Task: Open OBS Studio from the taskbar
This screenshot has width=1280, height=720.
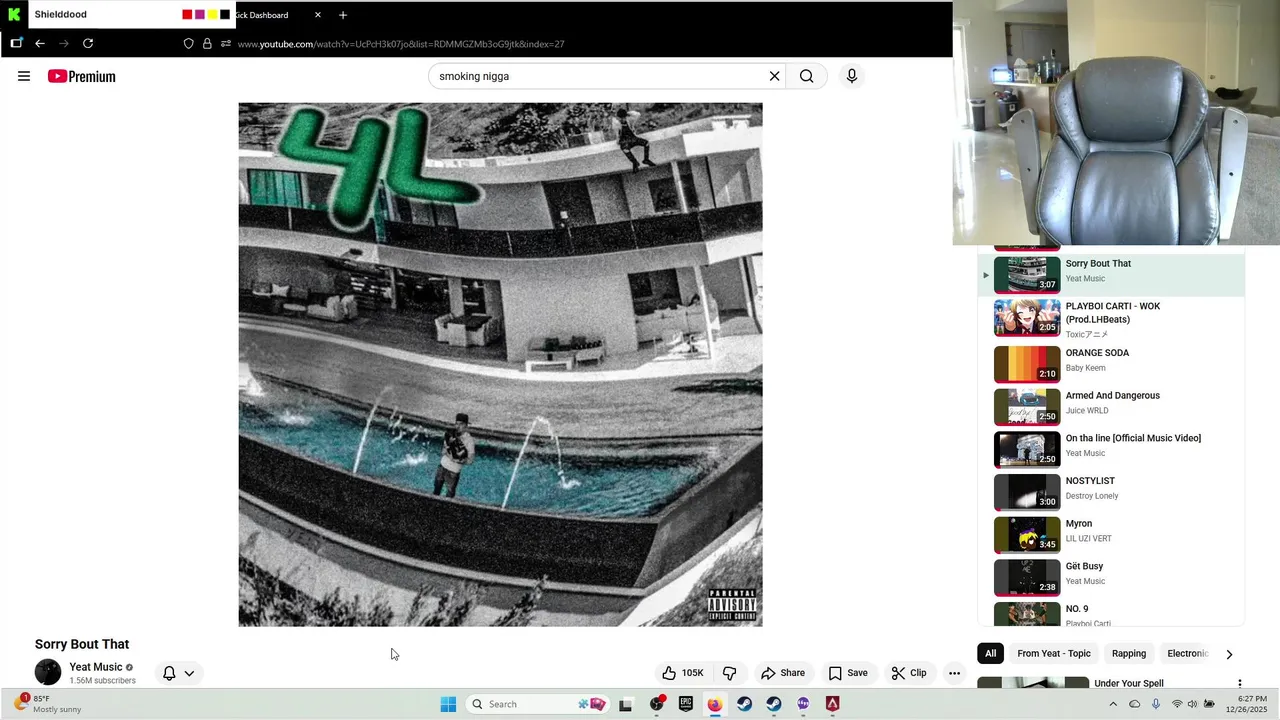Action: [x=657, y=704]
